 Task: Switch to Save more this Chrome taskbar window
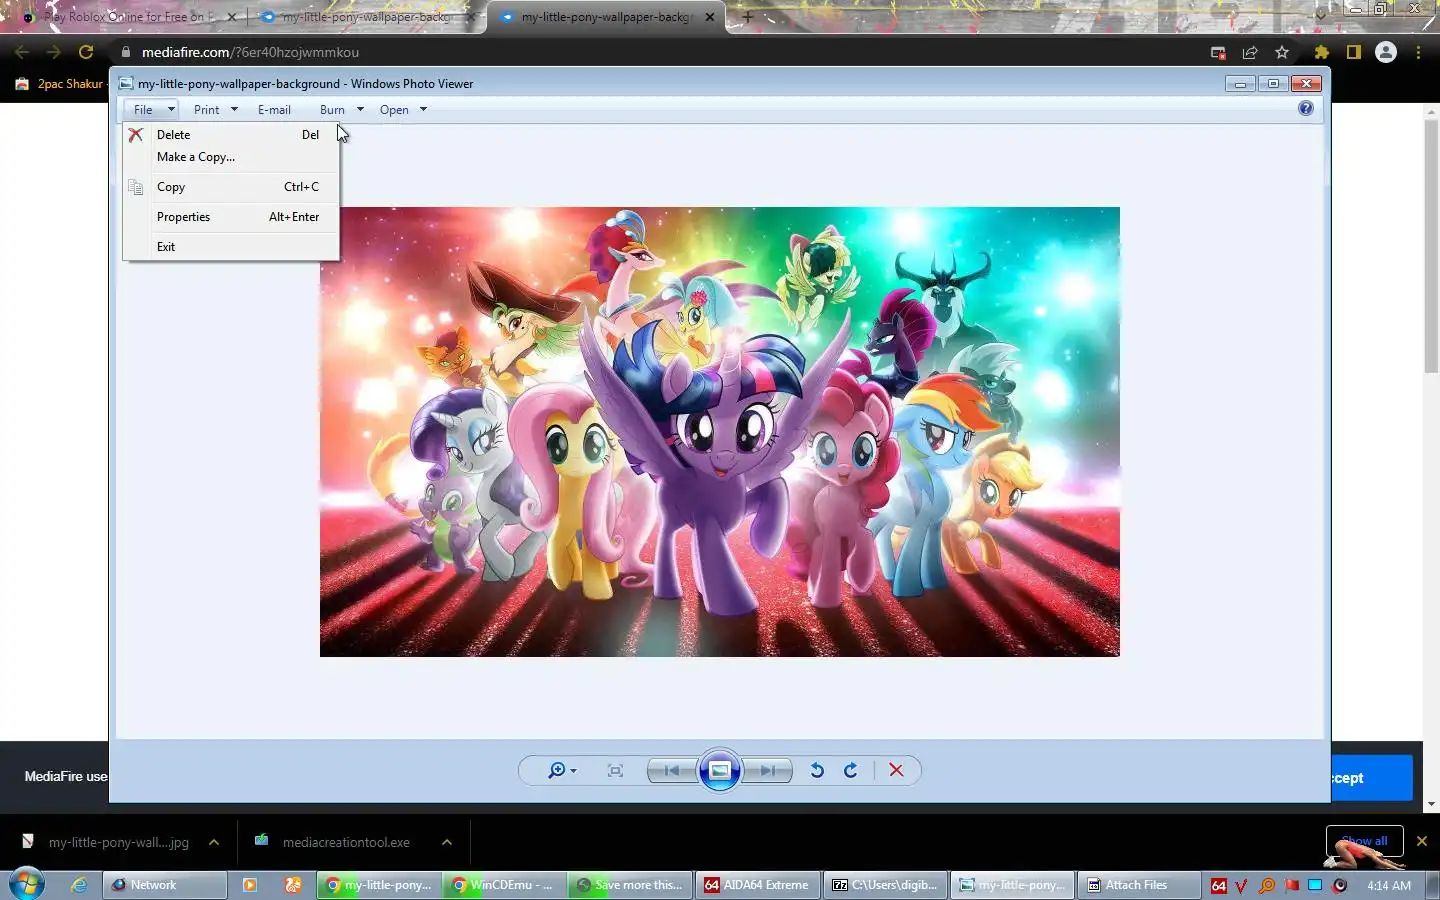(x=630, y=885)
